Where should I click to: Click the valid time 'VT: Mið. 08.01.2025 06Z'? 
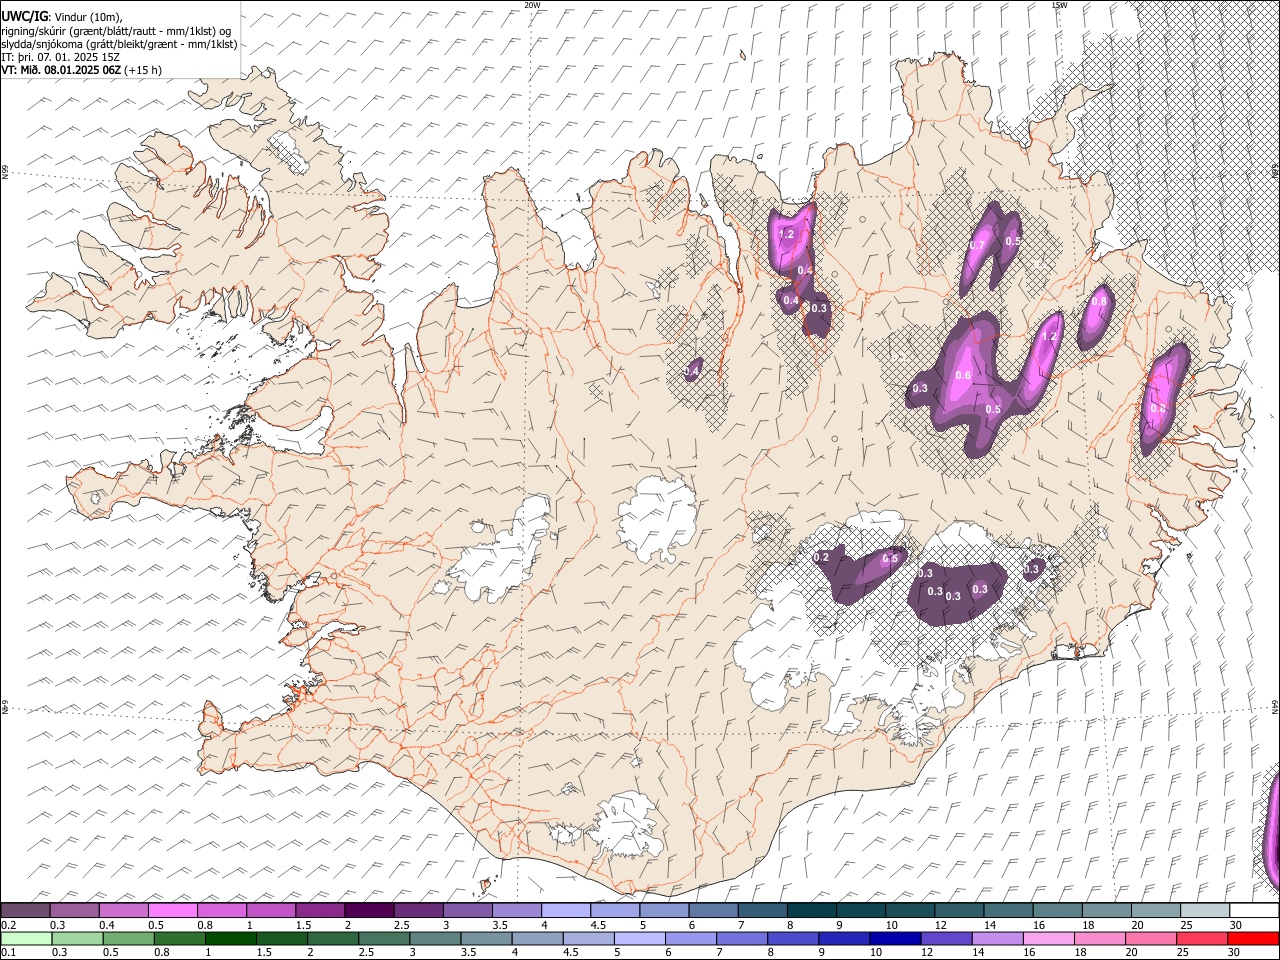coord(61,70)
